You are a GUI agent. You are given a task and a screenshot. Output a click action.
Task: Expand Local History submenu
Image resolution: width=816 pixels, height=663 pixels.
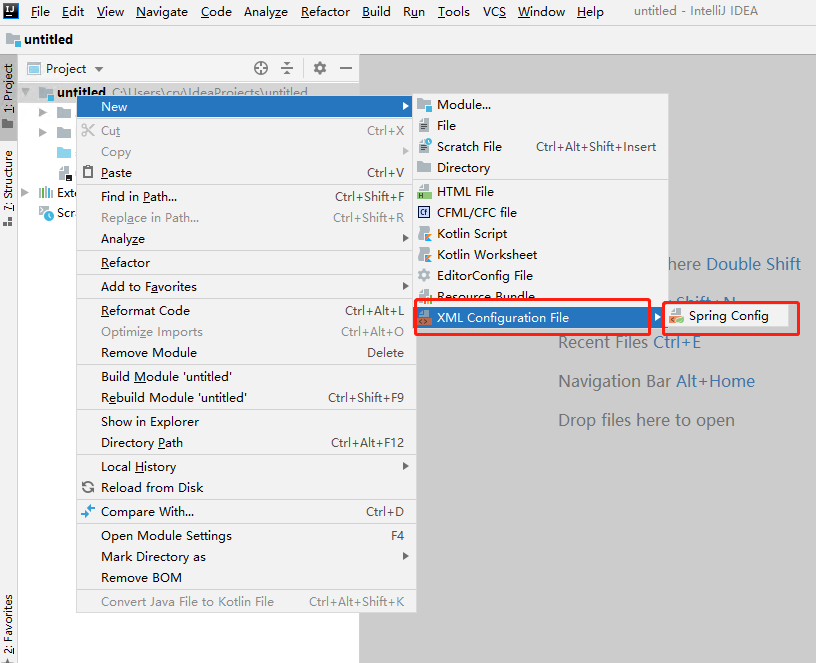click(x=405, y=466)
